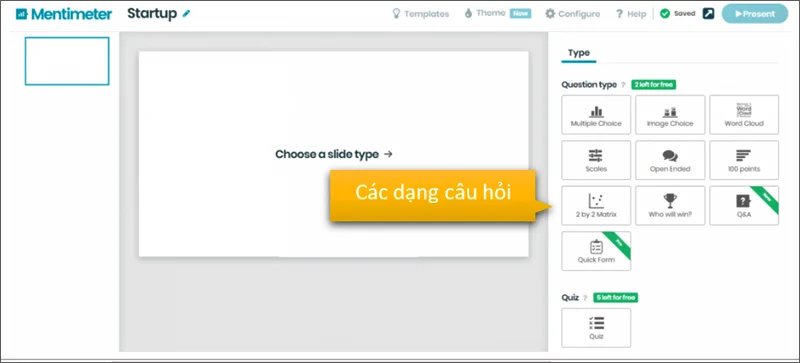Click the New badge beside Theme

tap(520, 14)
